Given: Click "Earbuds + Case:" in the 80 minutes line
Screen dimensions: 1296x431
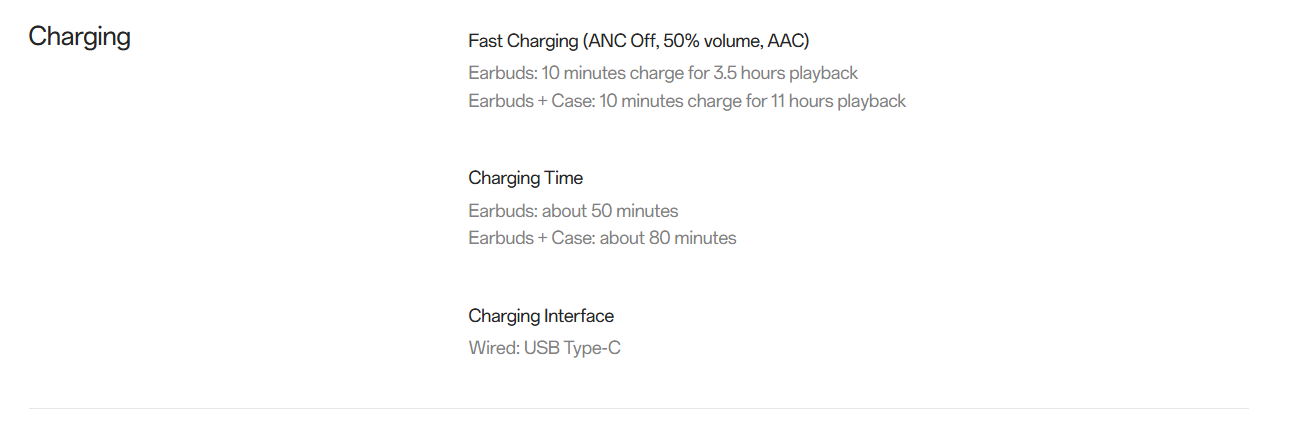Looking at the screenshot, I should pos(531,238).
